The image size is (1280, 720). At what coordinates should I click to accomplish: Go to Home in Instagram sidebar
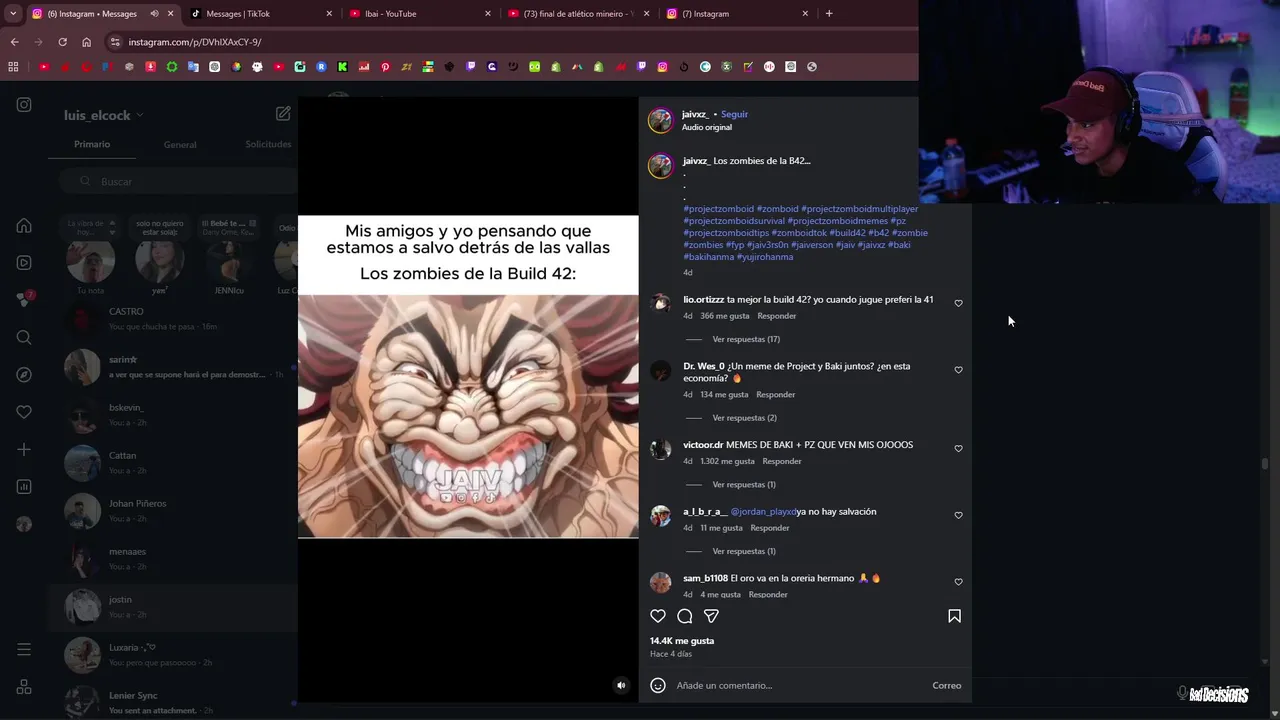(24, 225)
